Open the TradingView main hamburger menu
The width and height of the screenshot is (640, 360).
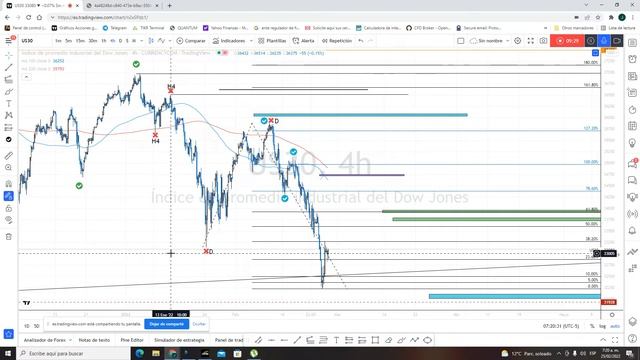click(x=8, y=41)
